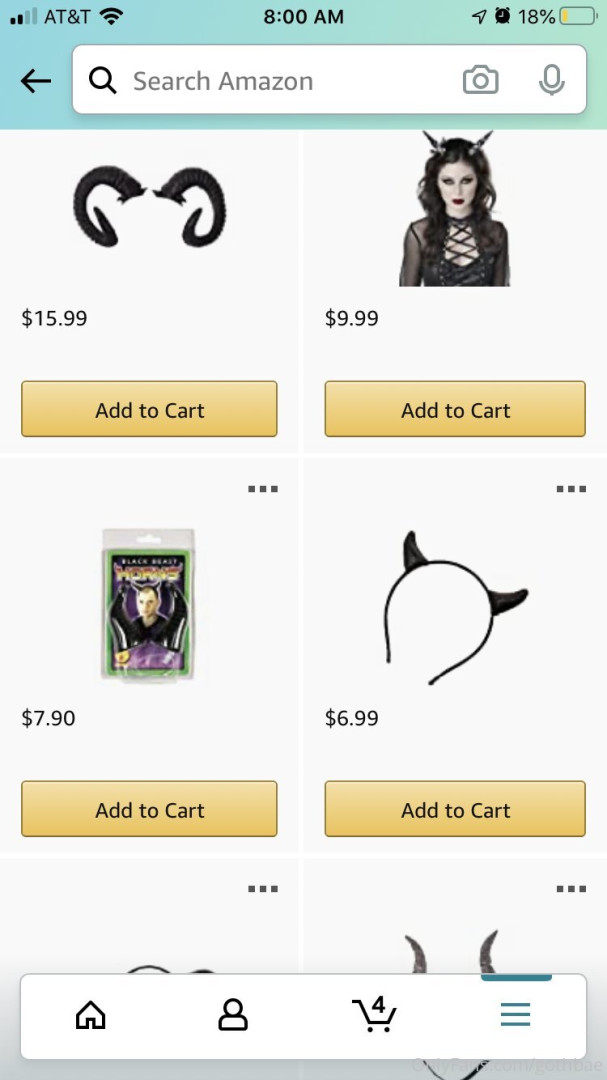Open the account profile icon
This screenshot has width=607, height=1080.
click(x=233, y=1015)
